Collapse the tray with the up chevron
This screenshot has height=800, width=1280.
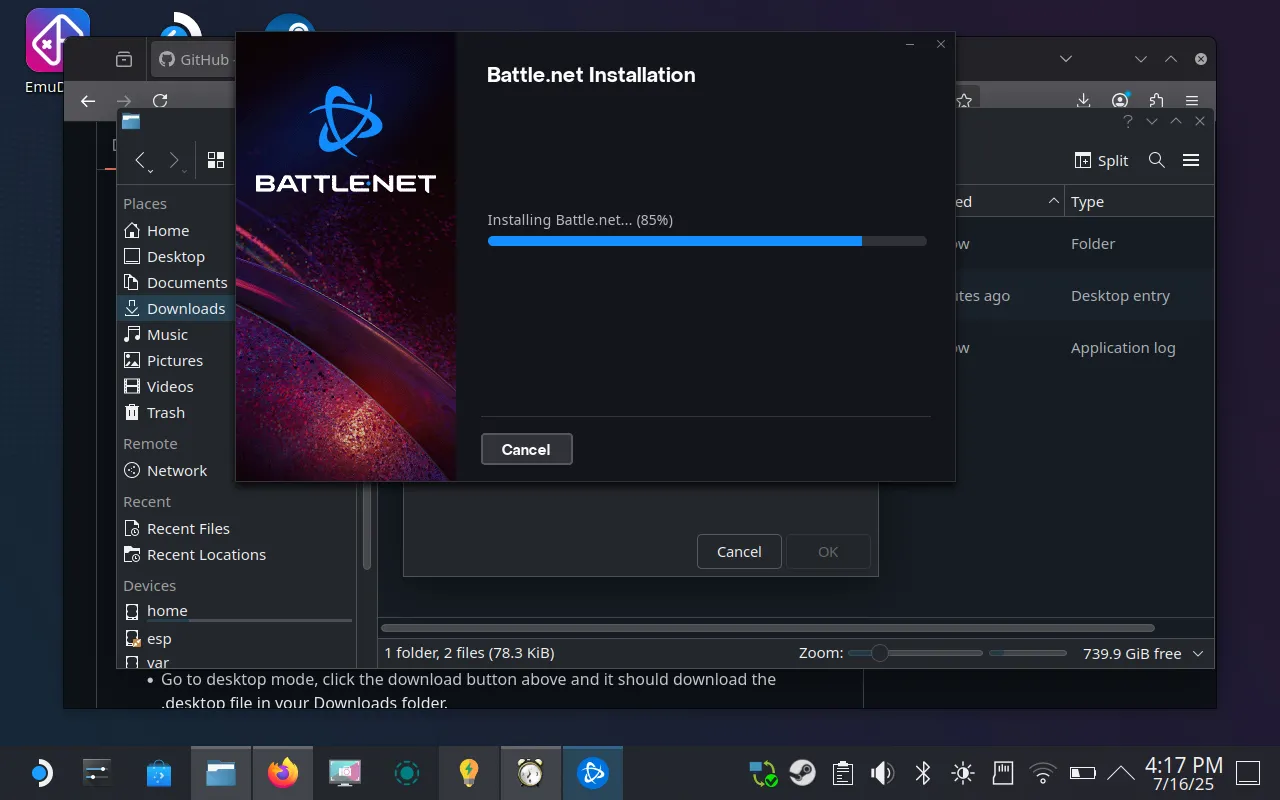[1119, 772]
